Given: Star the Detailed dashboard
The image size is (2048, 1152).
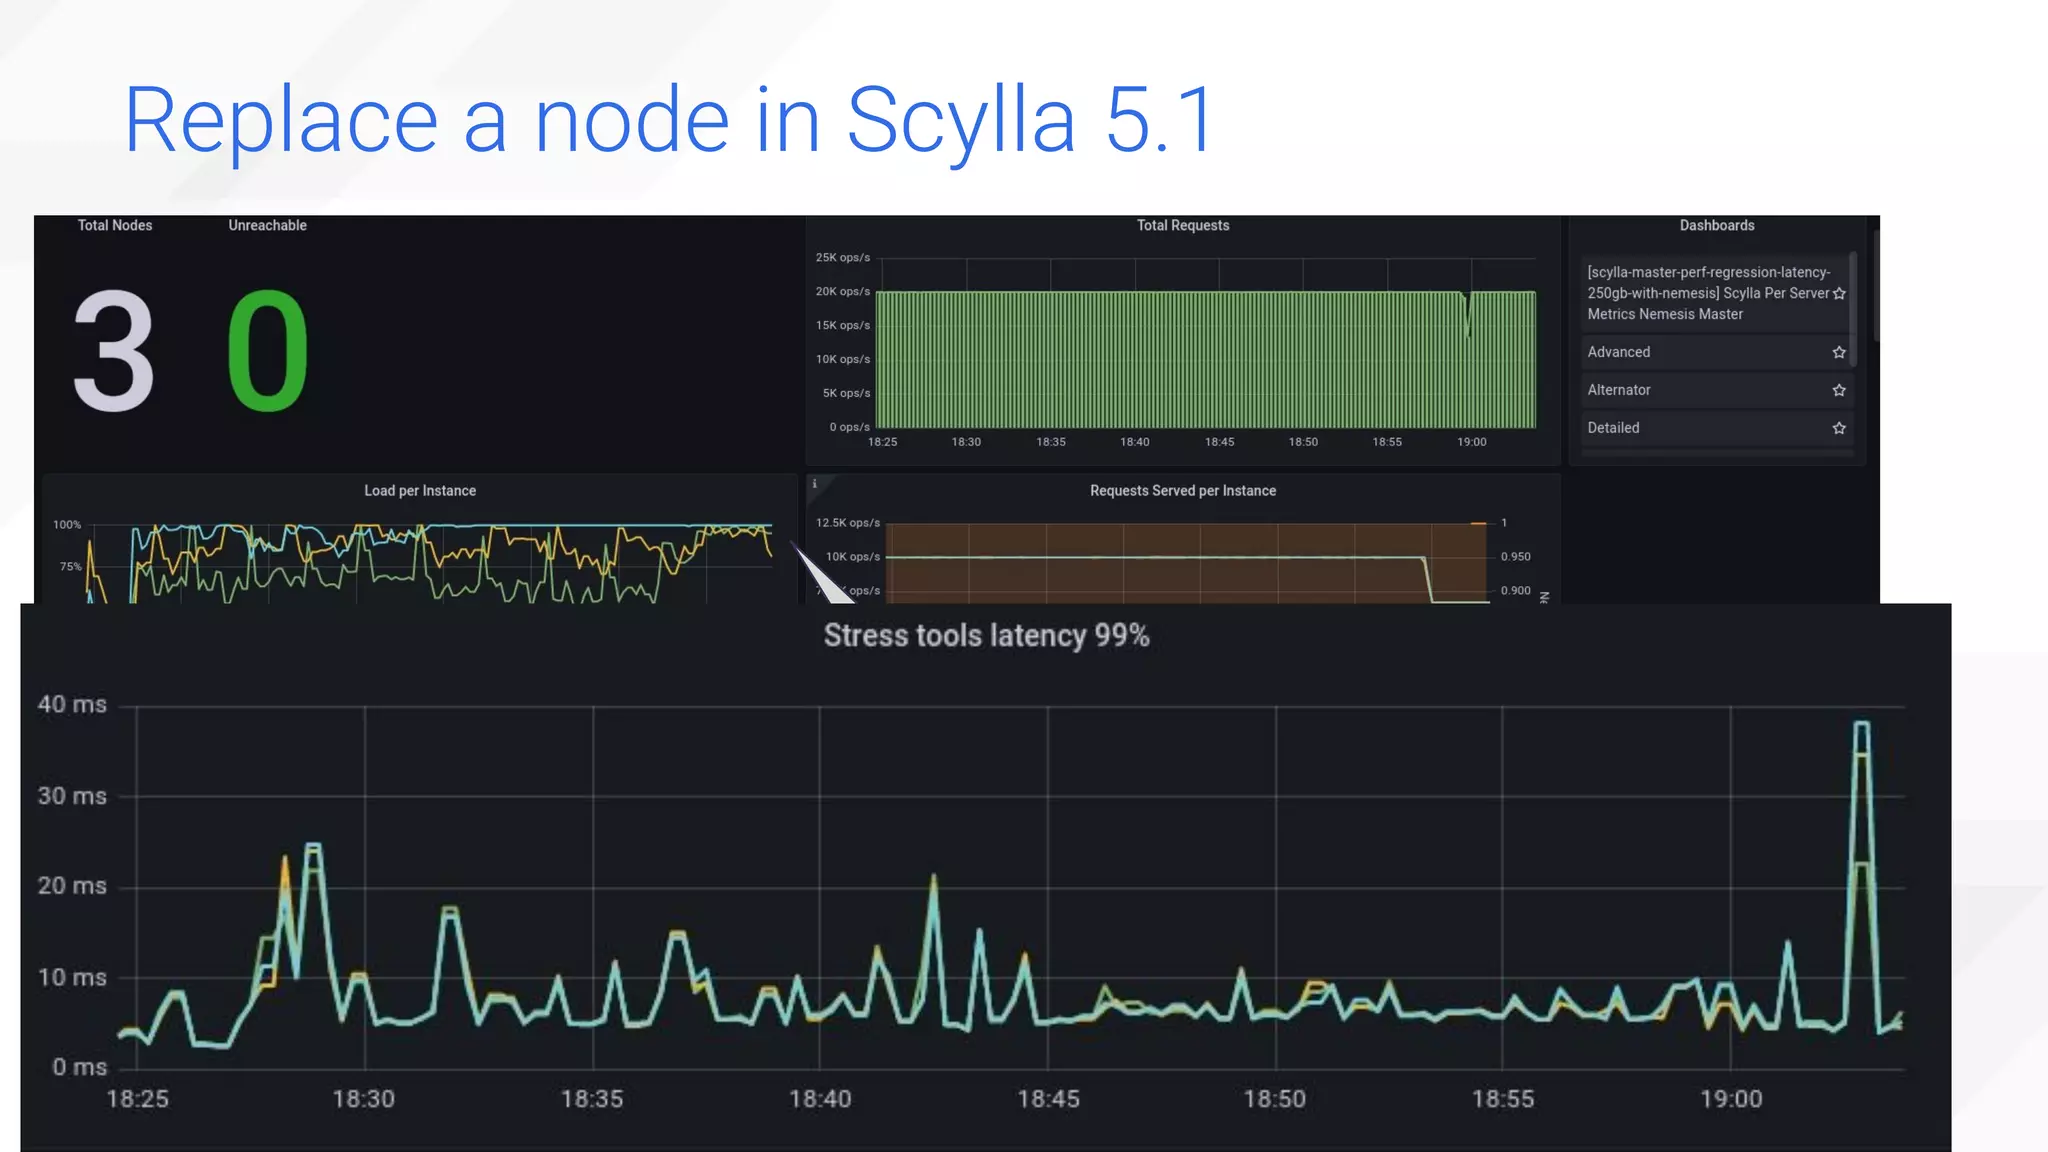Looking at the screenshot, I should point(1838,428).
